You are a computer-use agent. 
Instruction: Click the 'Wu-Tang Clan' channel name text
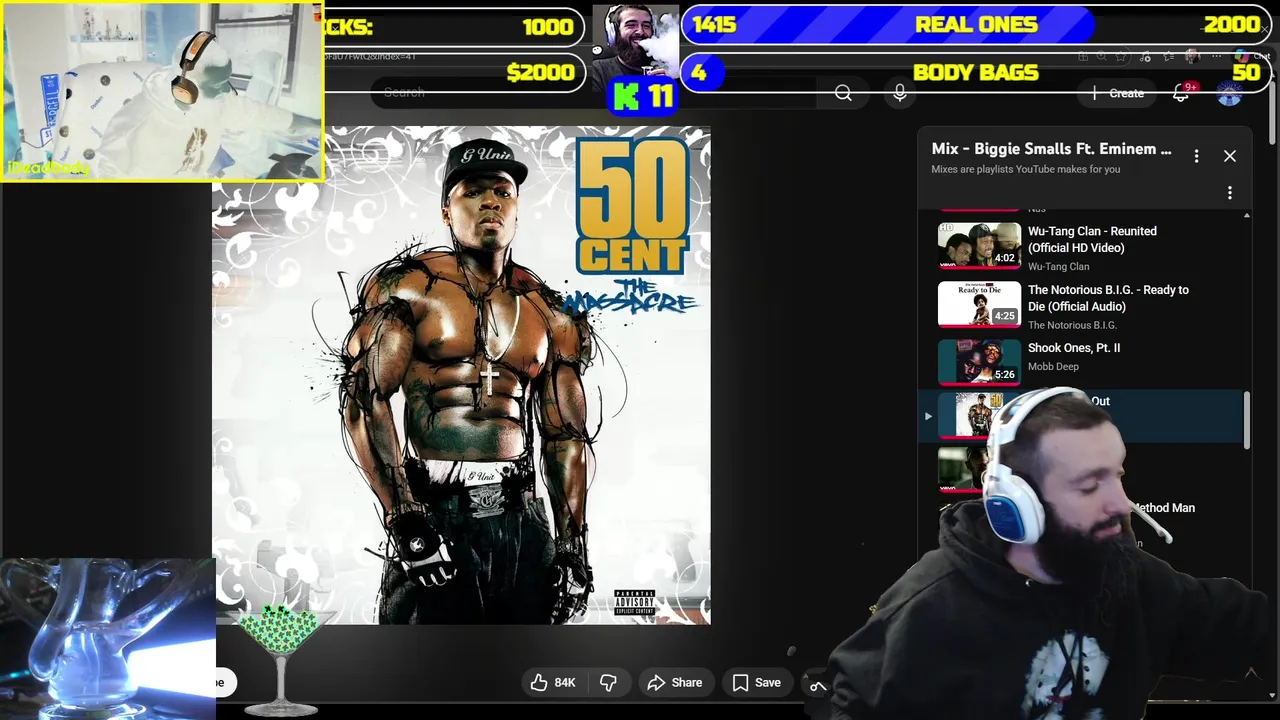[1058, 267]
